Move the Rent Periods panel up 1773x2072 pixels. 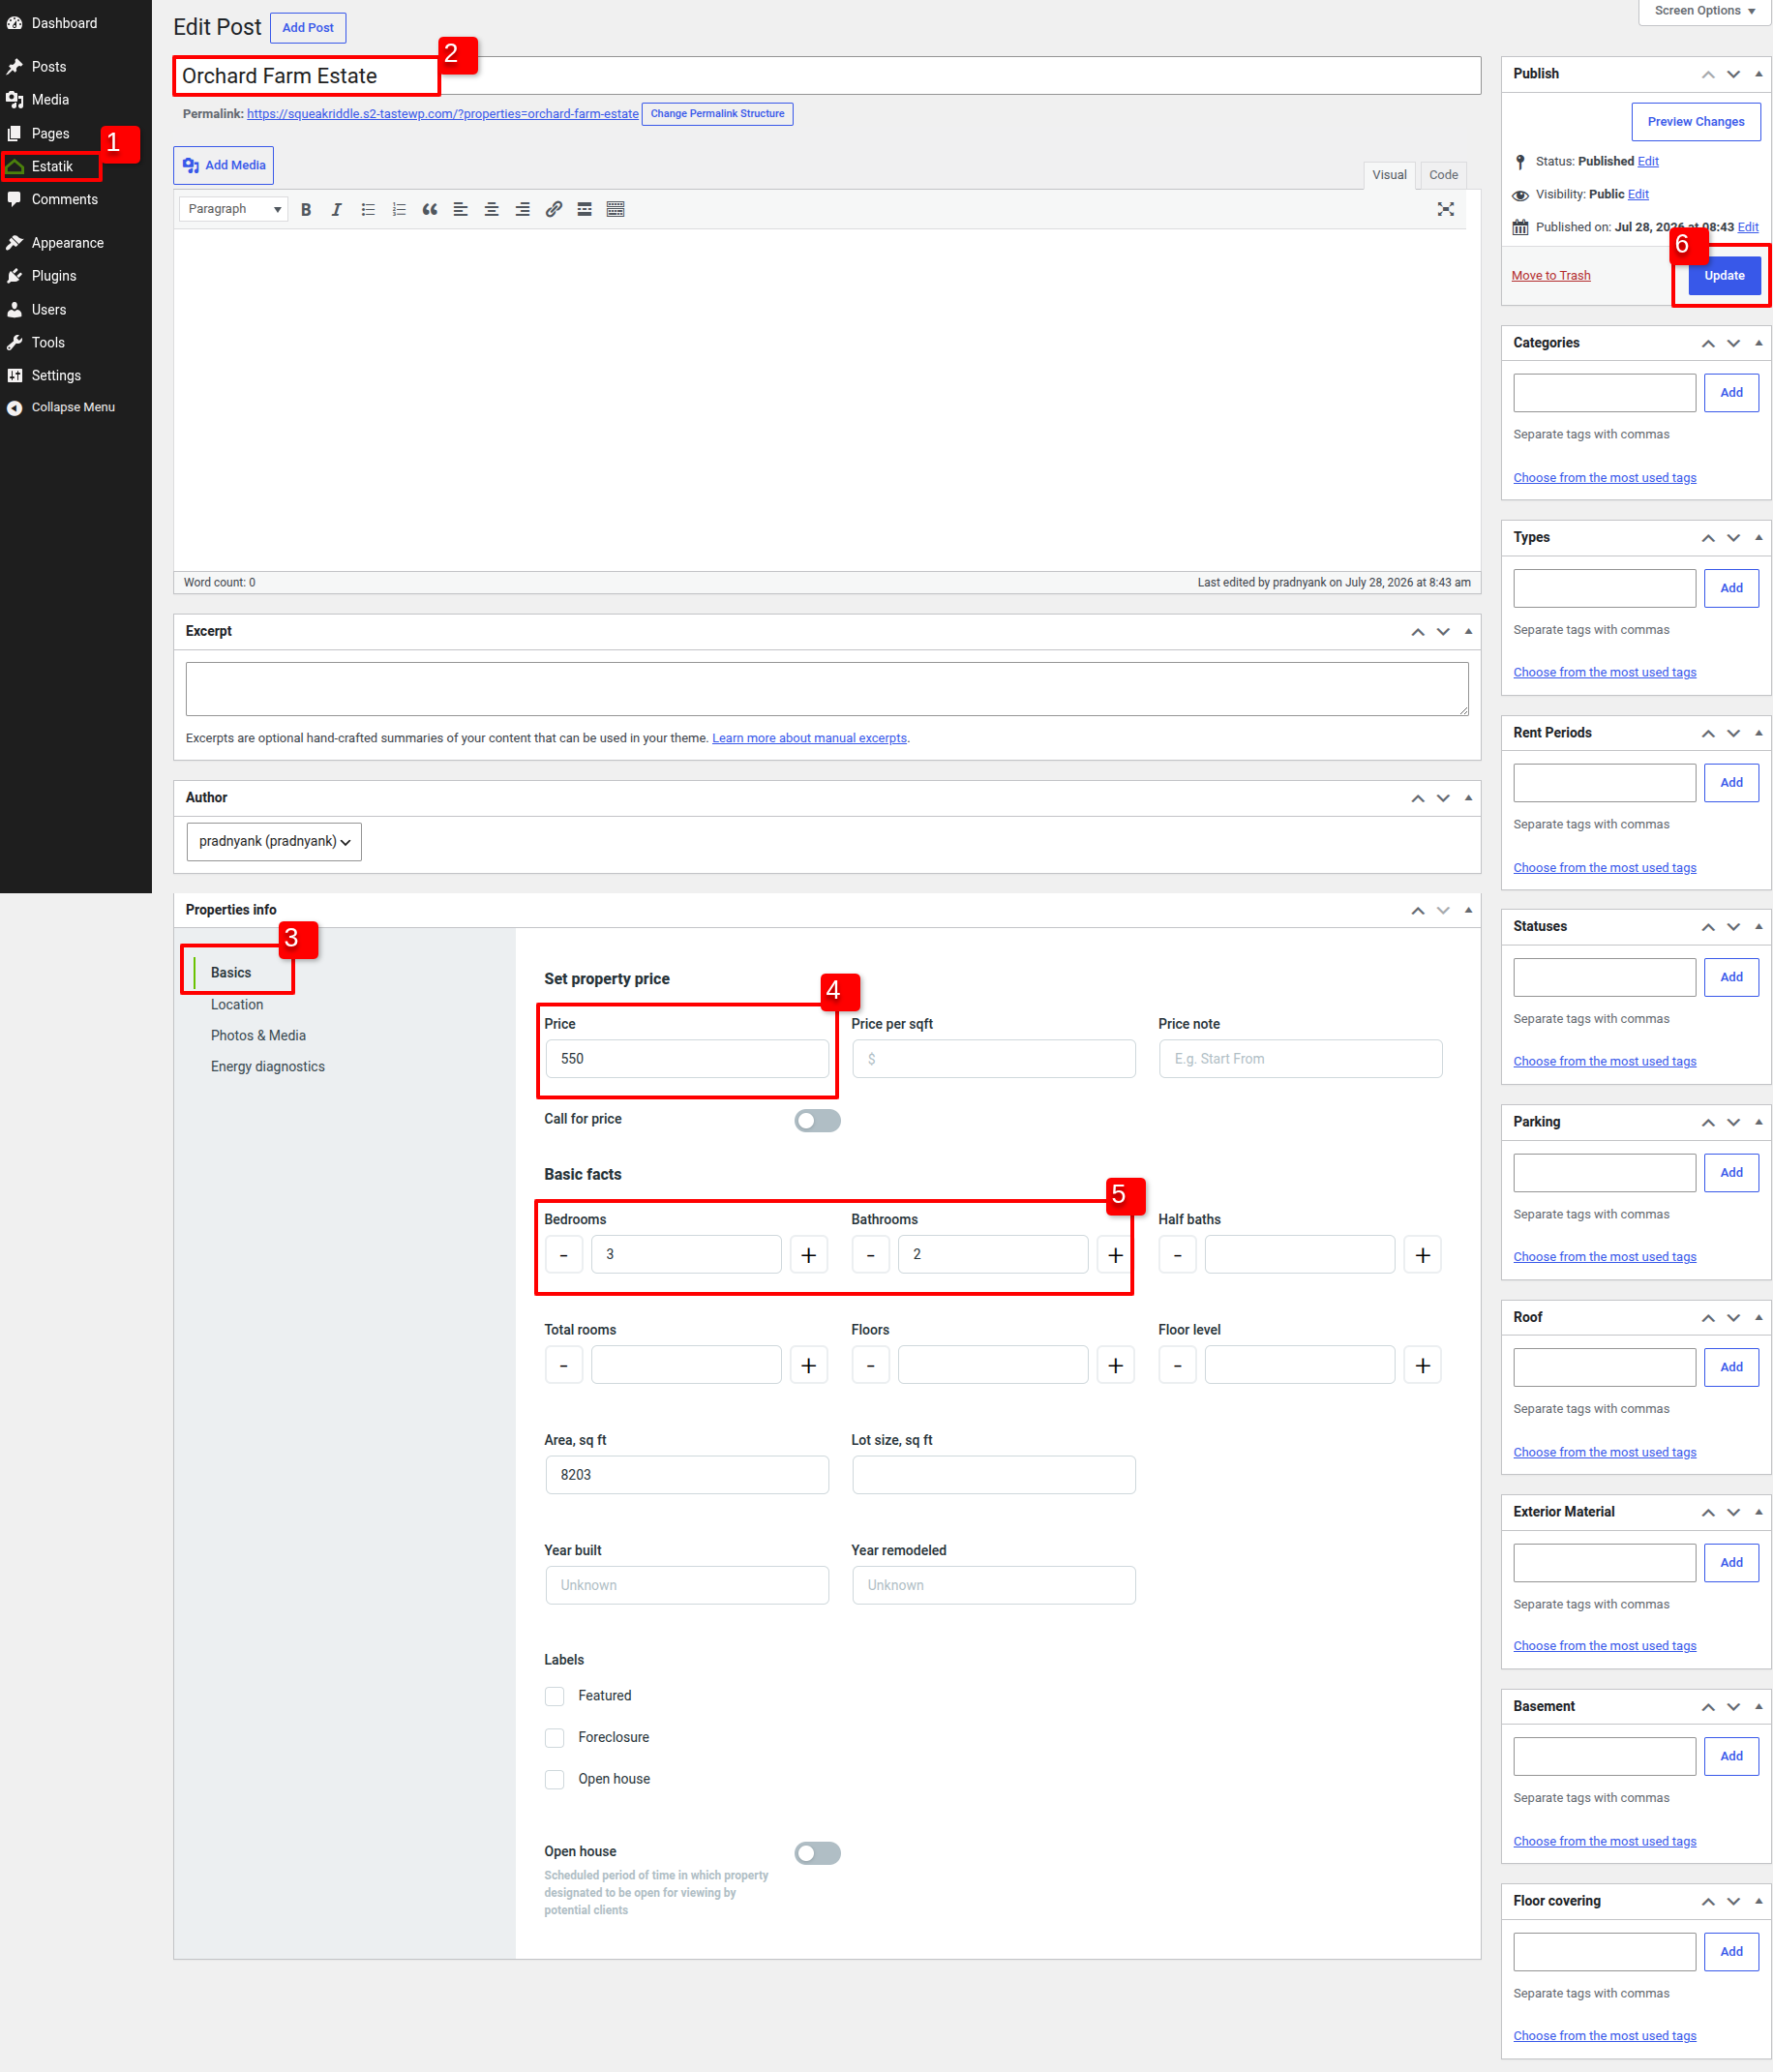(1708, 734)
